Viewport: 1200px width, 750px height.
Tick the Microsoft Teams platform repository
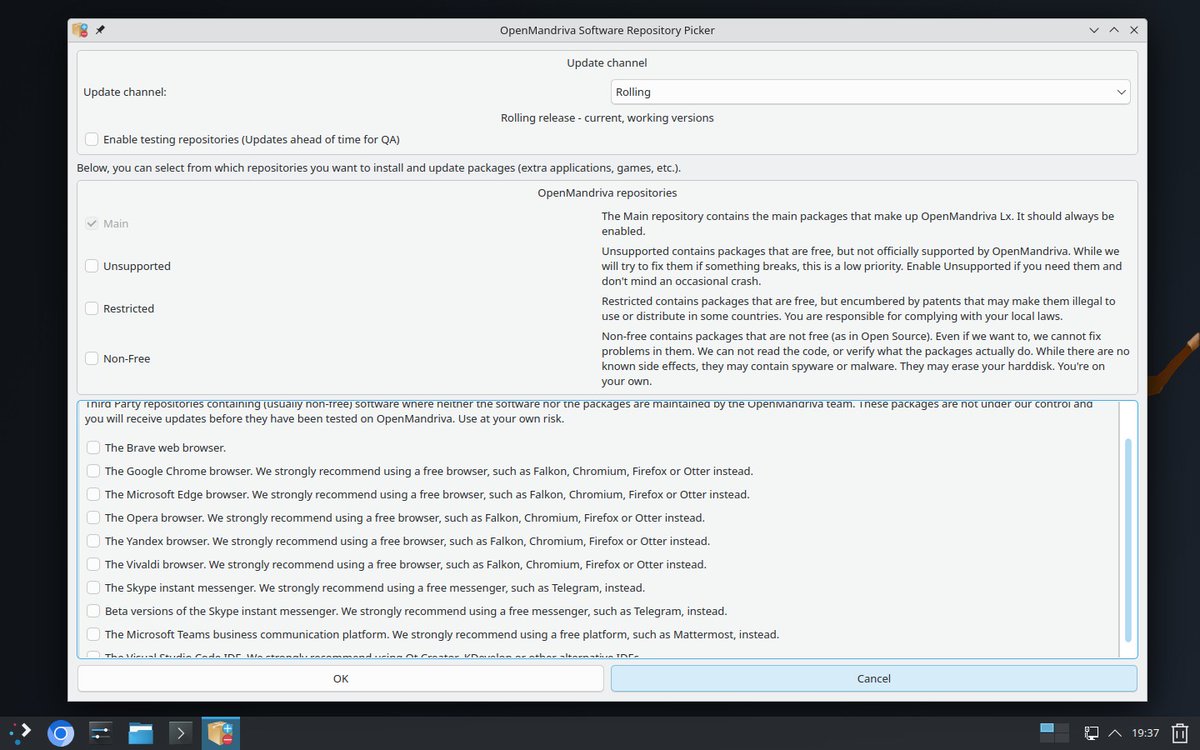(93, 634)
